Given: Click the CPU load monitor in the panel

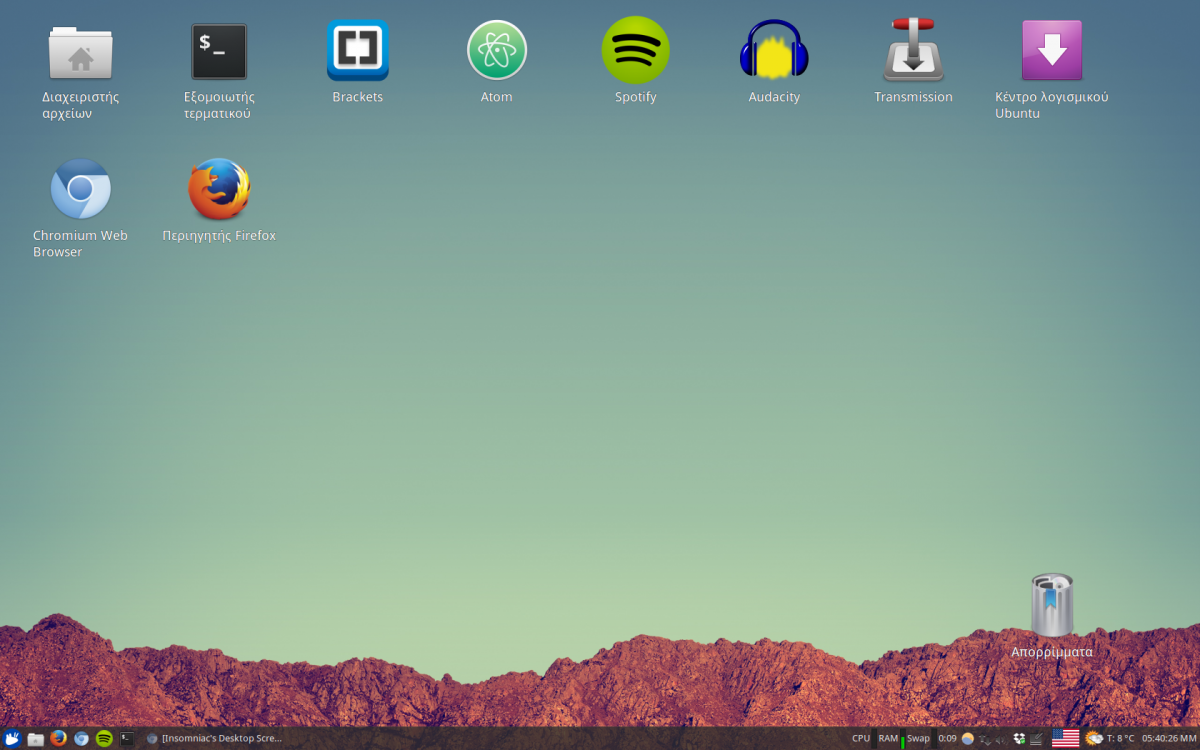Looking at the screenshot, I should point(864,739).
